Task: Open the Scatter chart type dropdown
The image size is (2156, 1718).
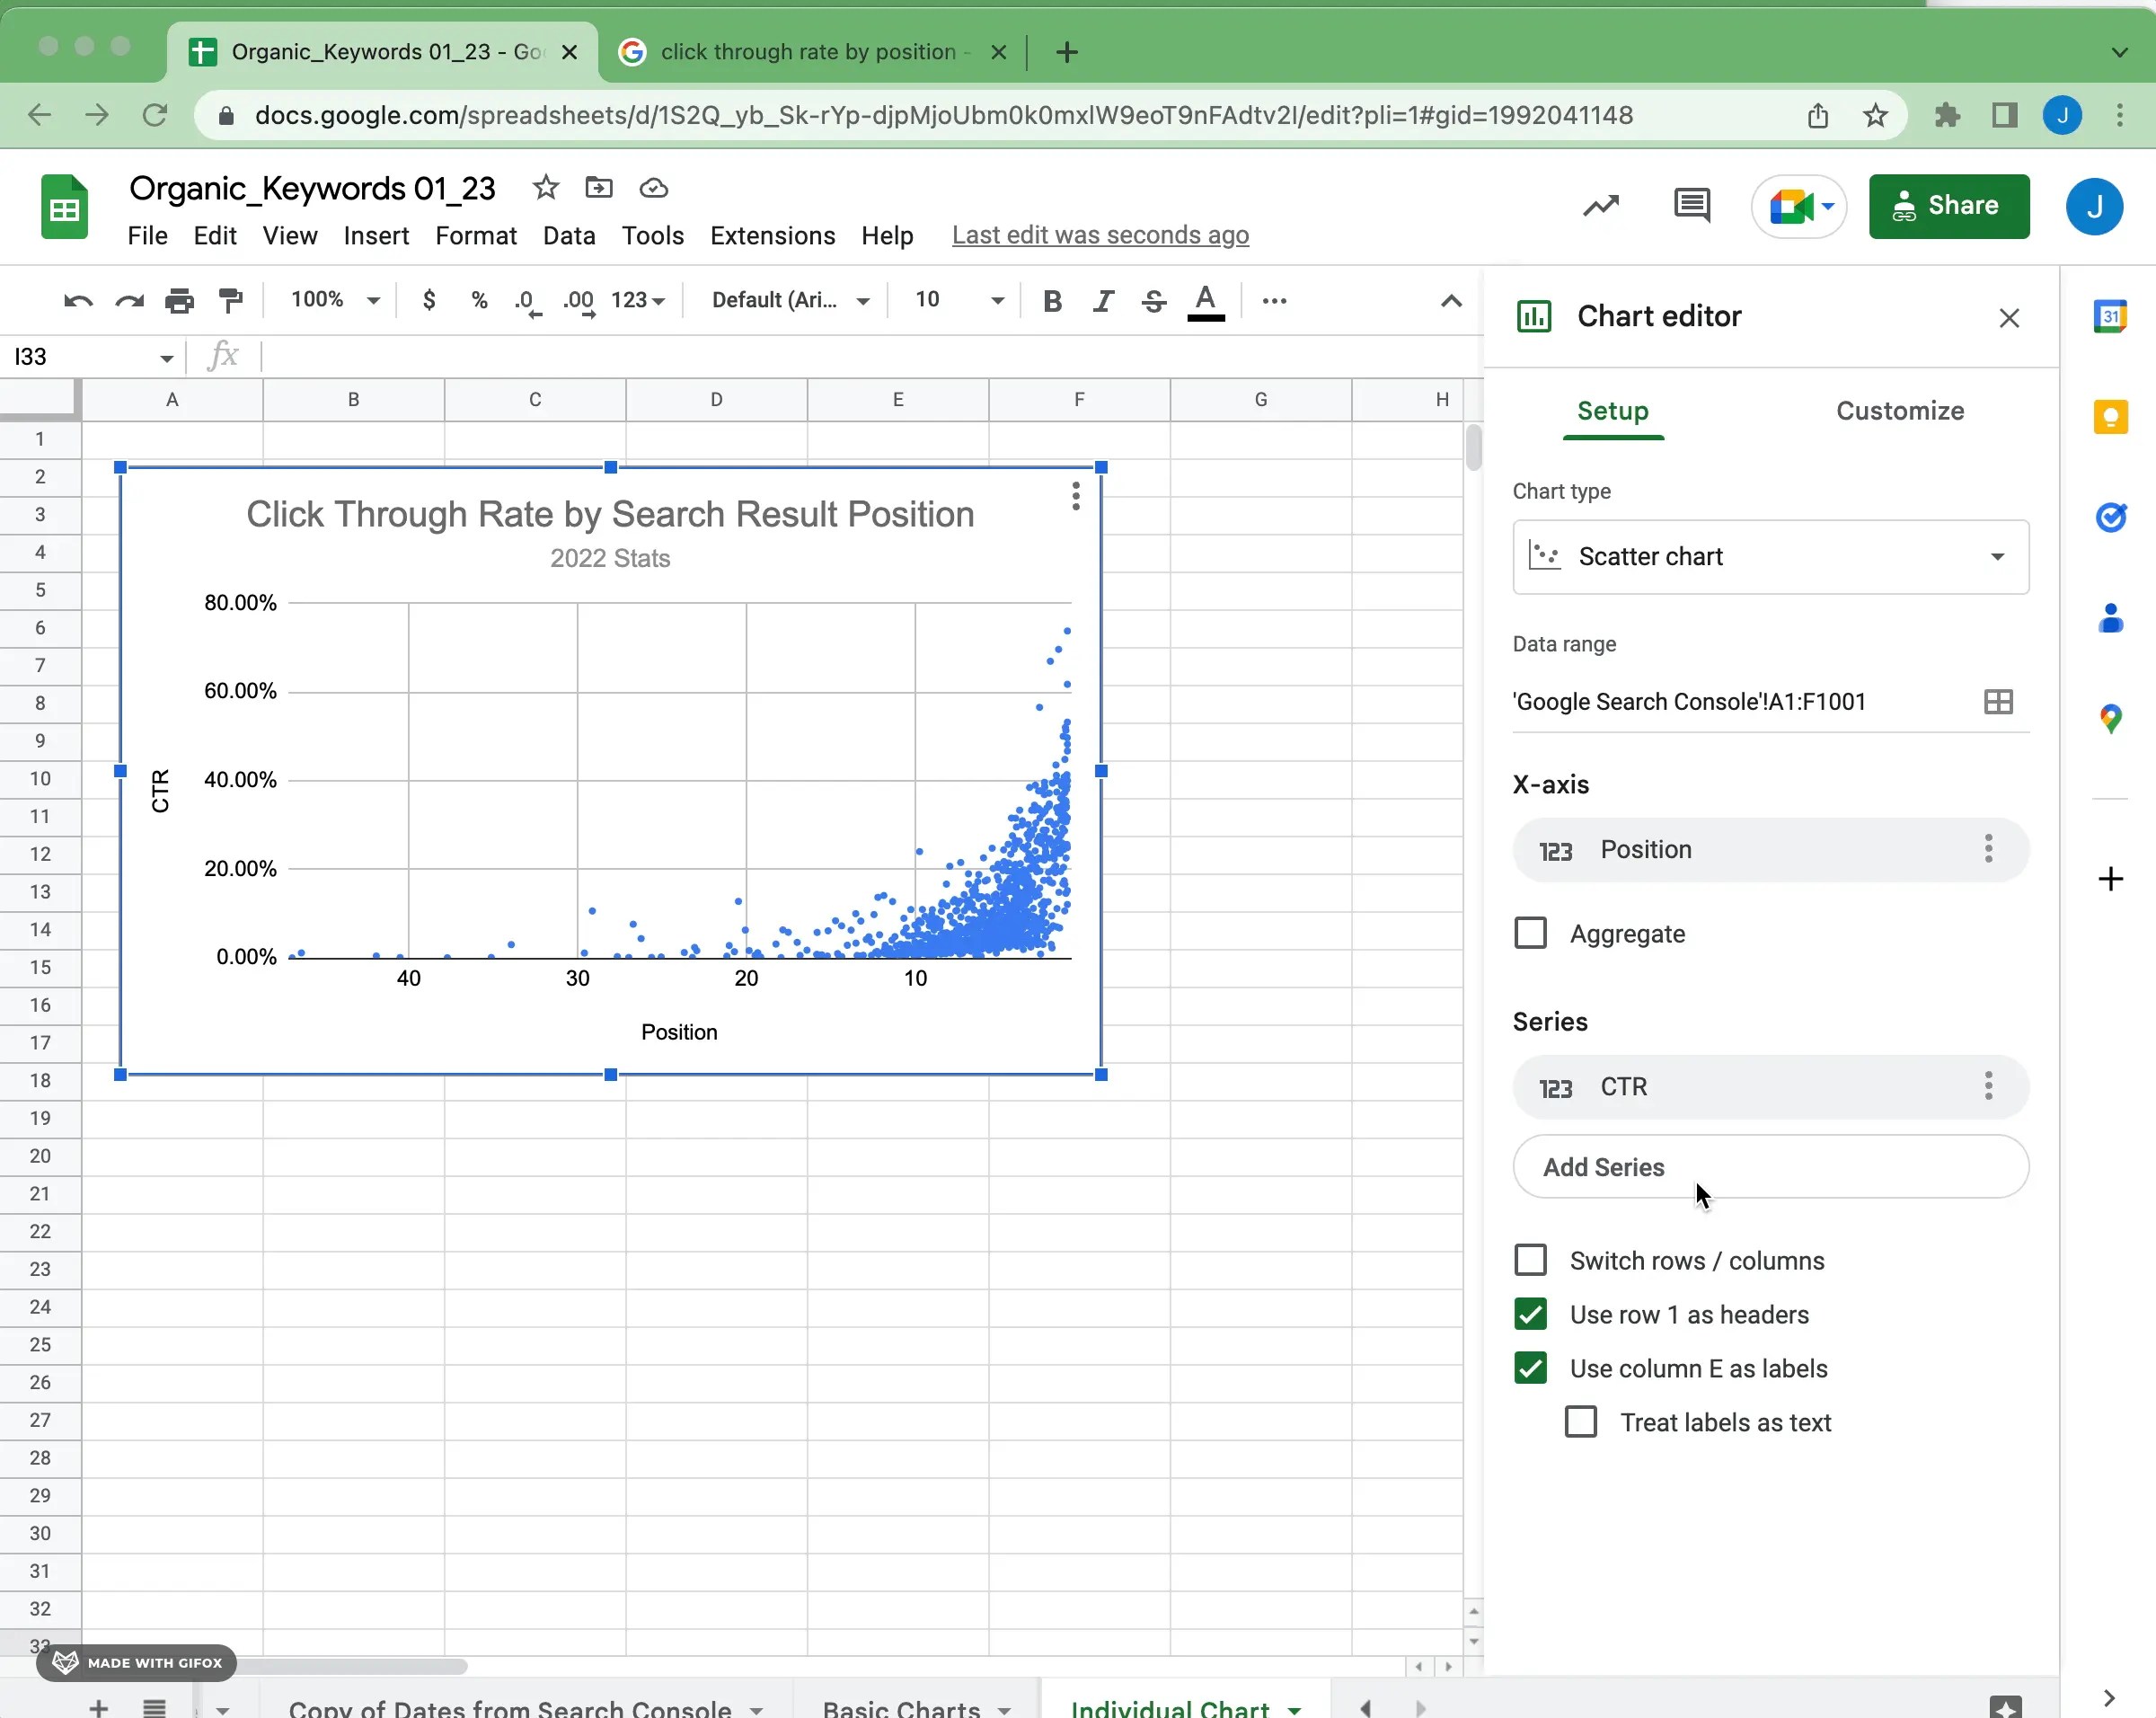Action: 1770,557
